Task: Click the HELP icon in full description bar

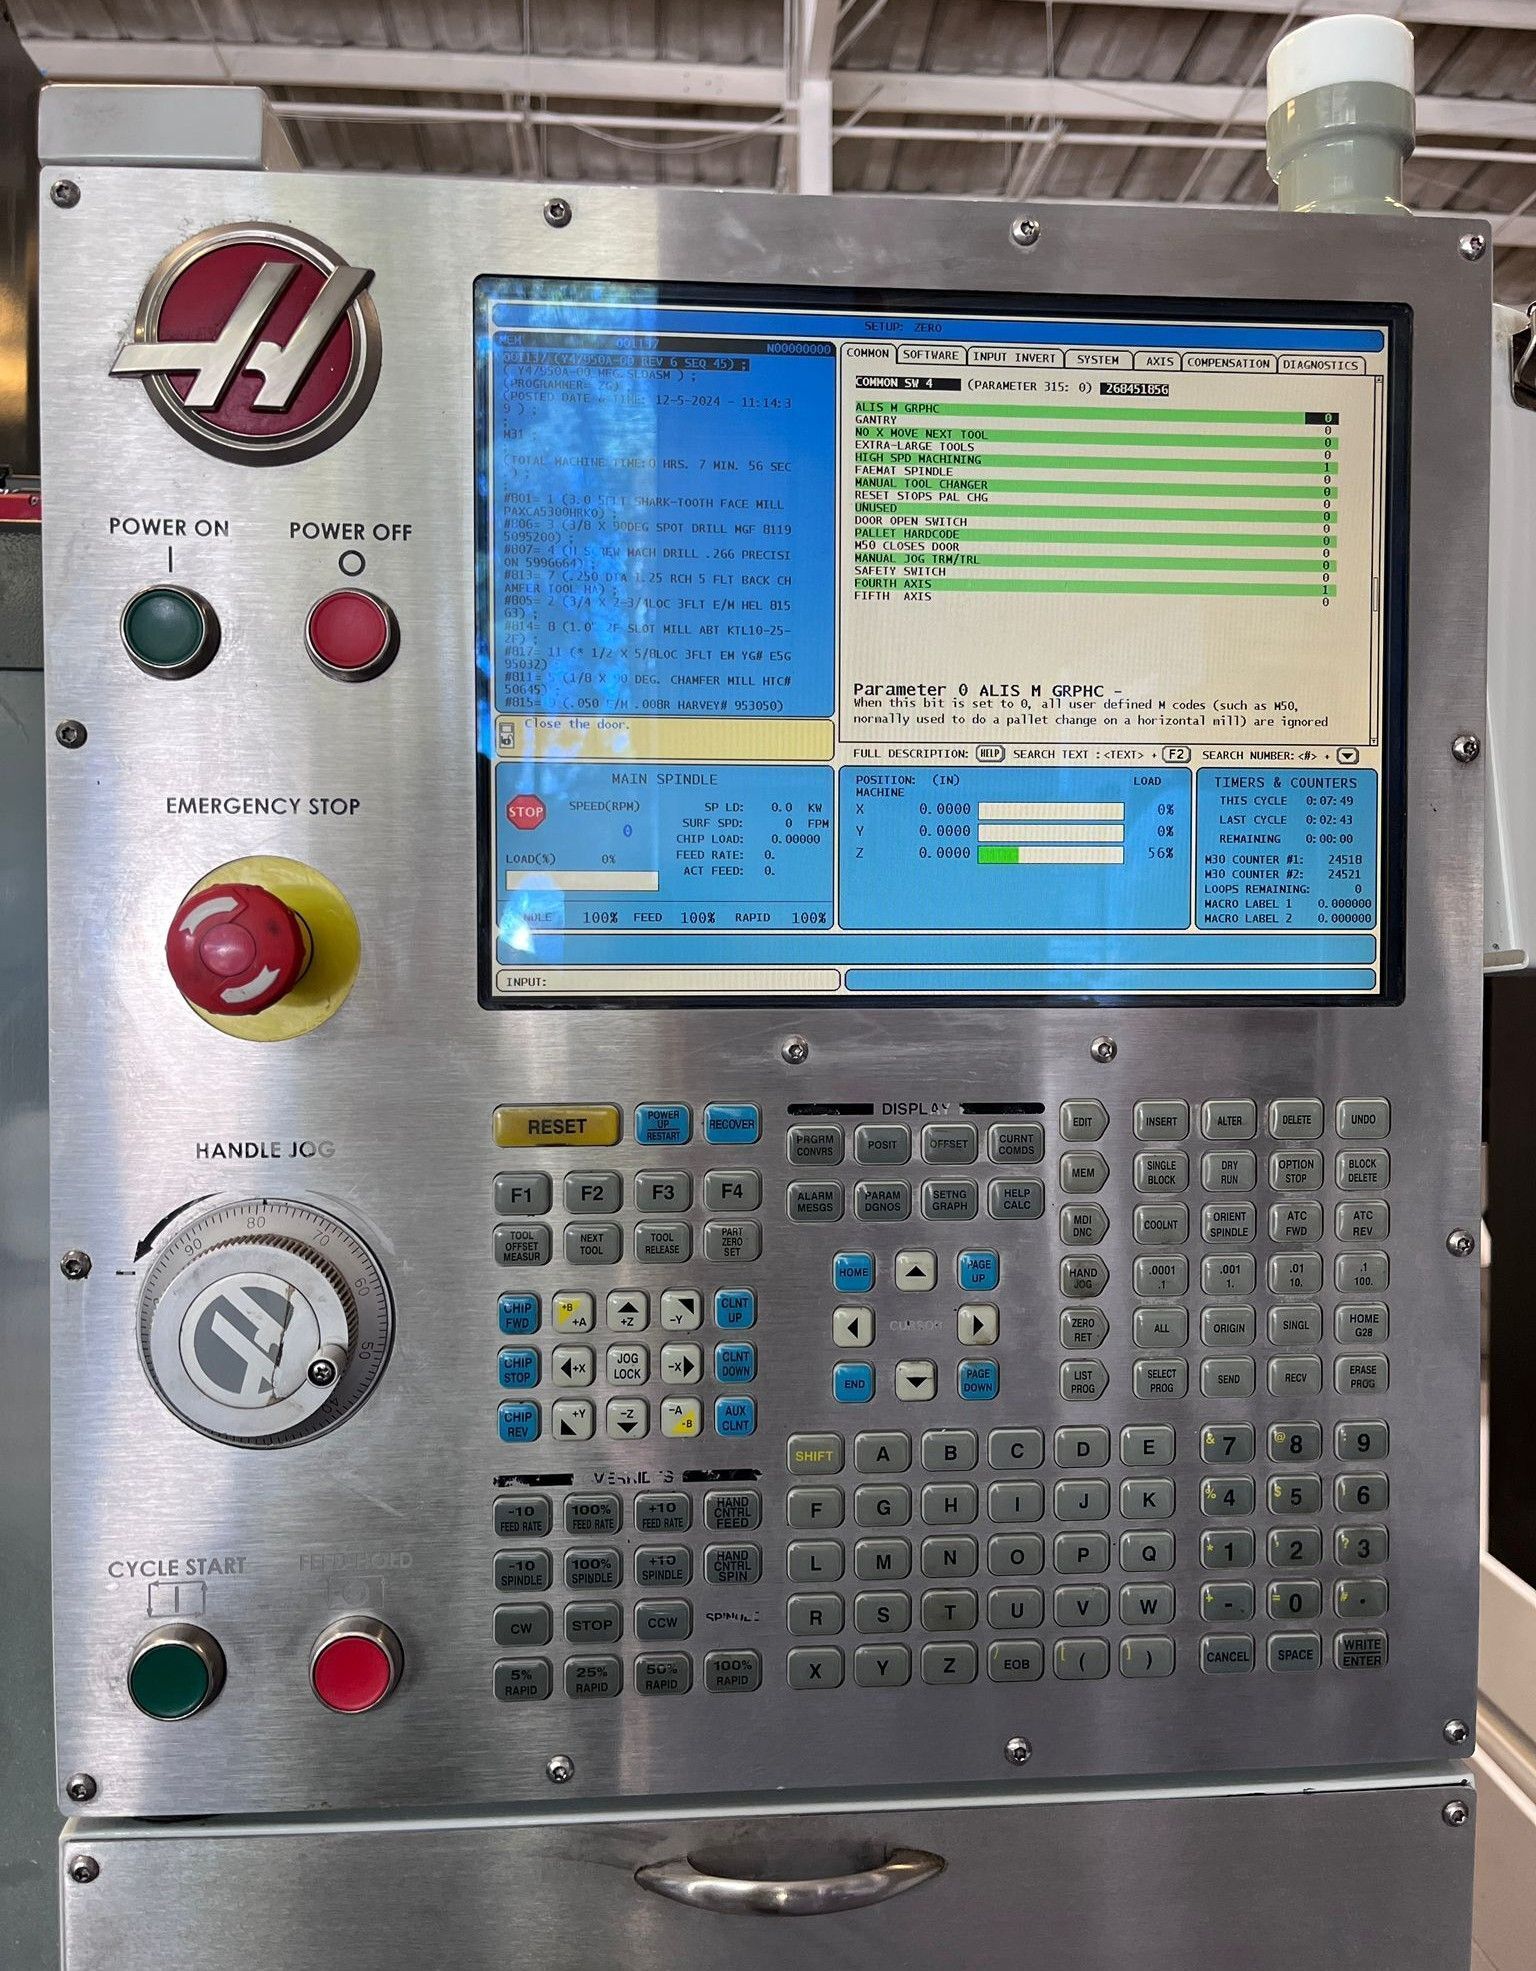Action: [989, 754]
